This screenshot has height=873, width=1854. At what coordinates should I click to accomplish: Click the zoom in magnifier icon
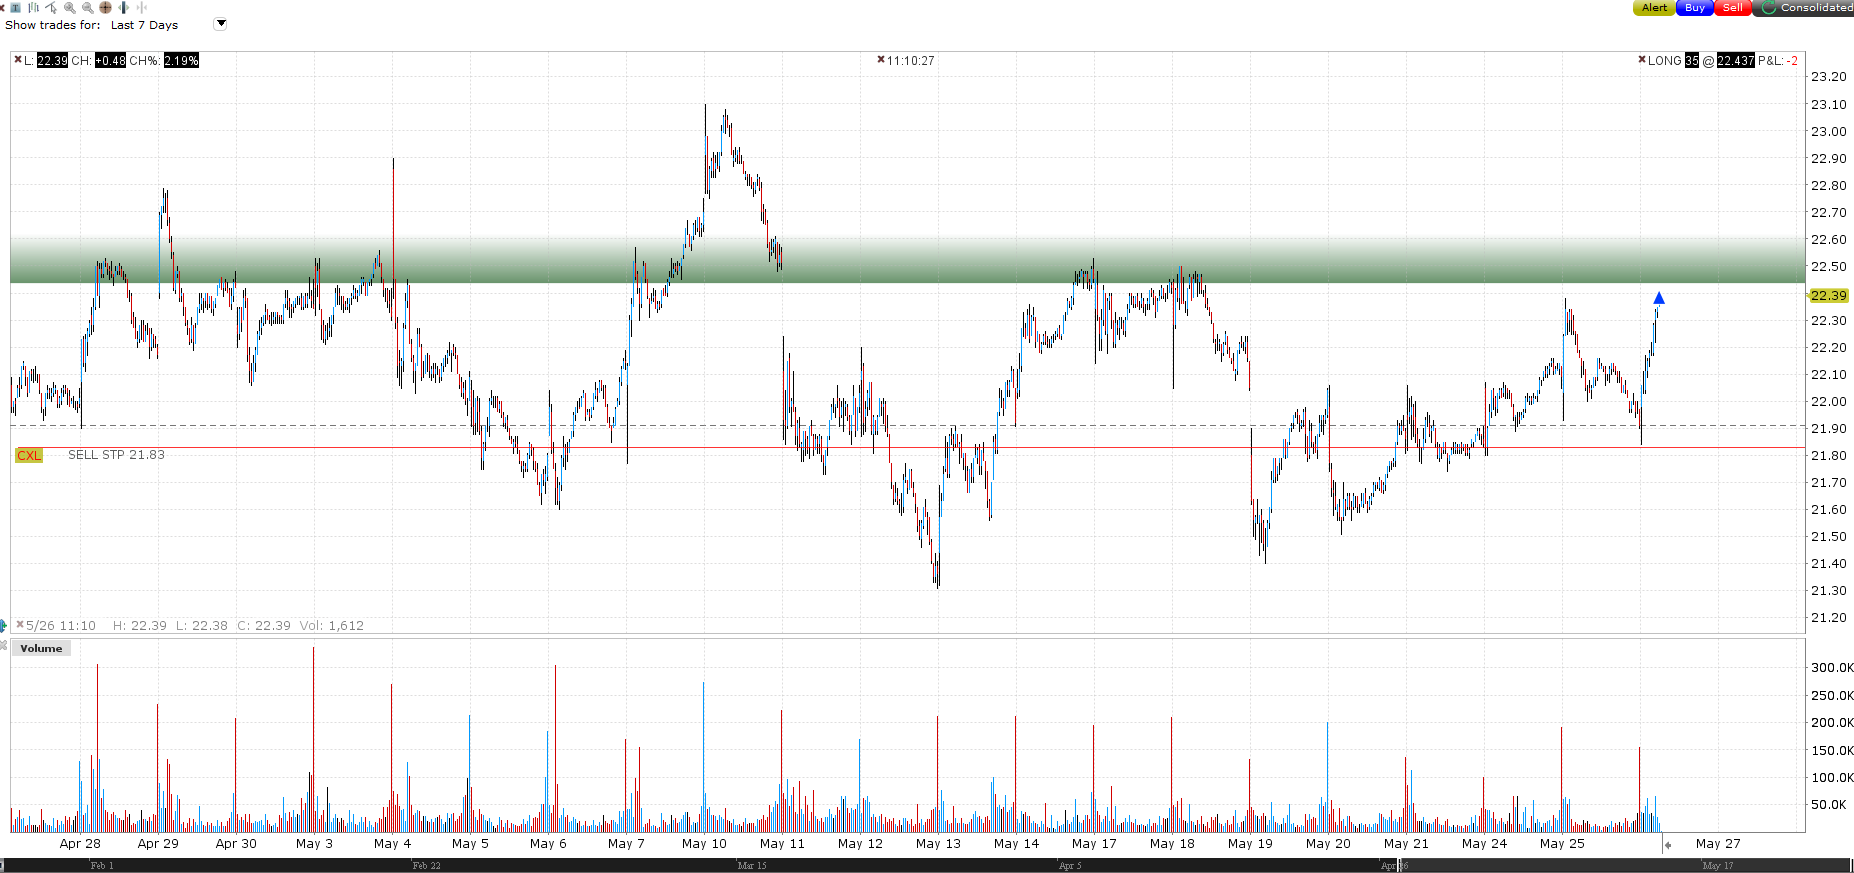pyautogui.click(x=70, y=7)
